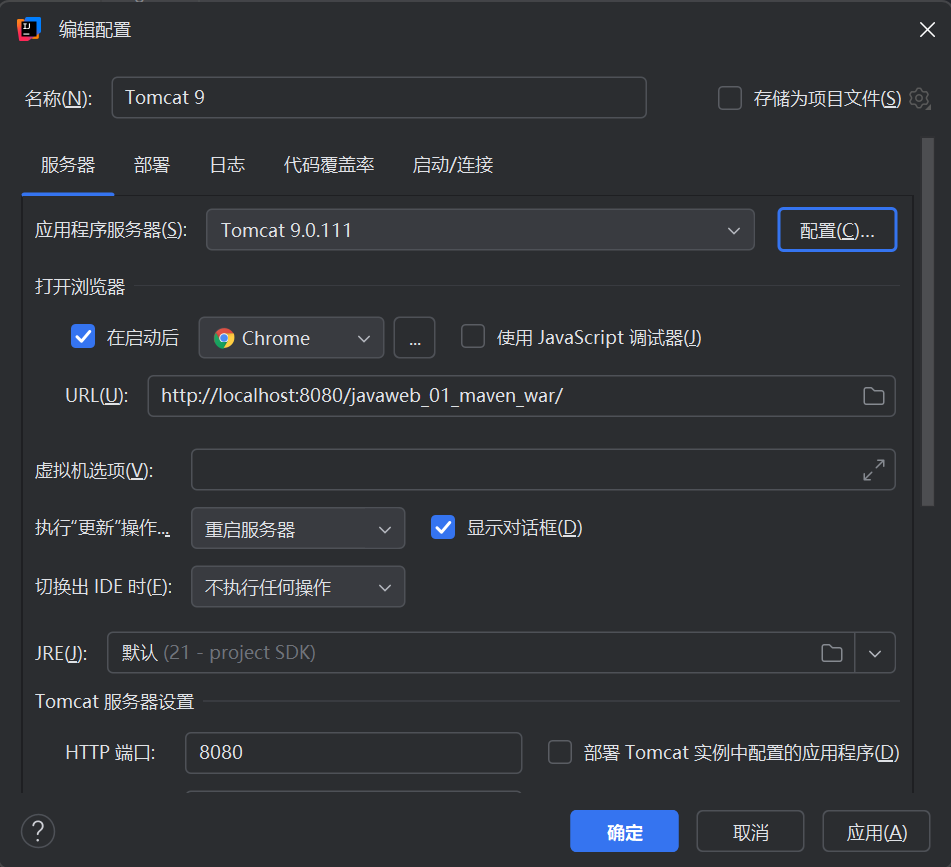Click the JRE field showing 默认
Viewport: 951px width, 867px height.
pos(481,653)
